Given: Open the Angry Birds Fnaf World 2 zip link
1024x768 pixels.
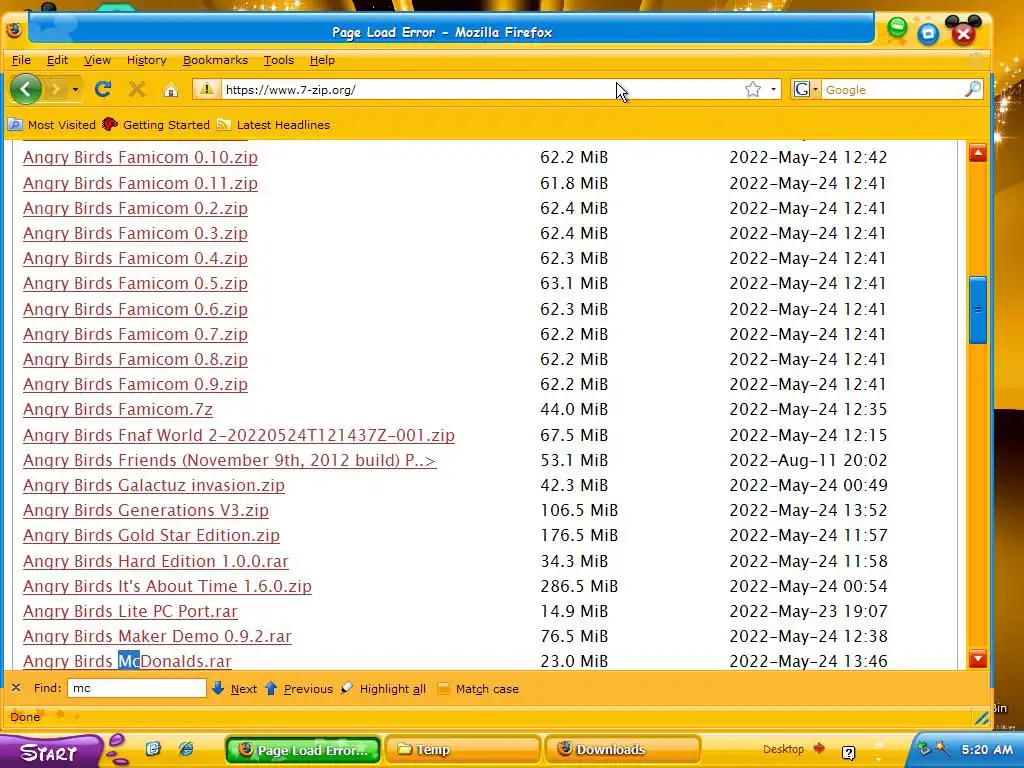Looking at the screenshot, I should [239, 436].
